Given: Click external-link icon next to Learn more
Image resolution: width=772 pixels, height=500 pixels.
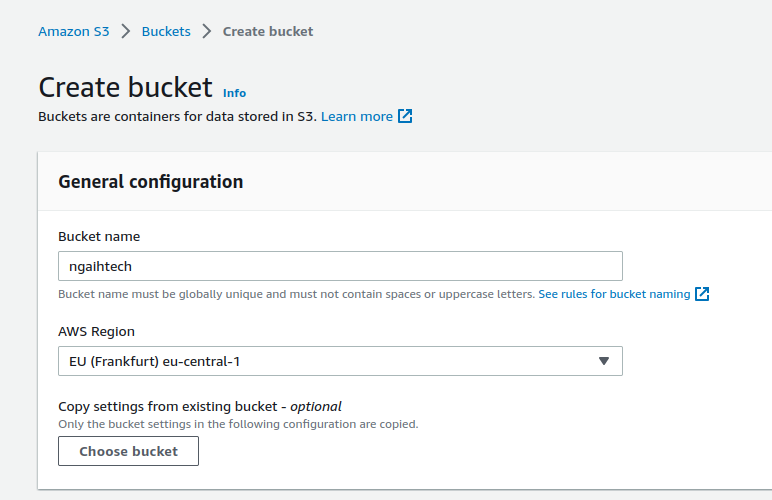Looking at the screenshot, I should [405, 116].
